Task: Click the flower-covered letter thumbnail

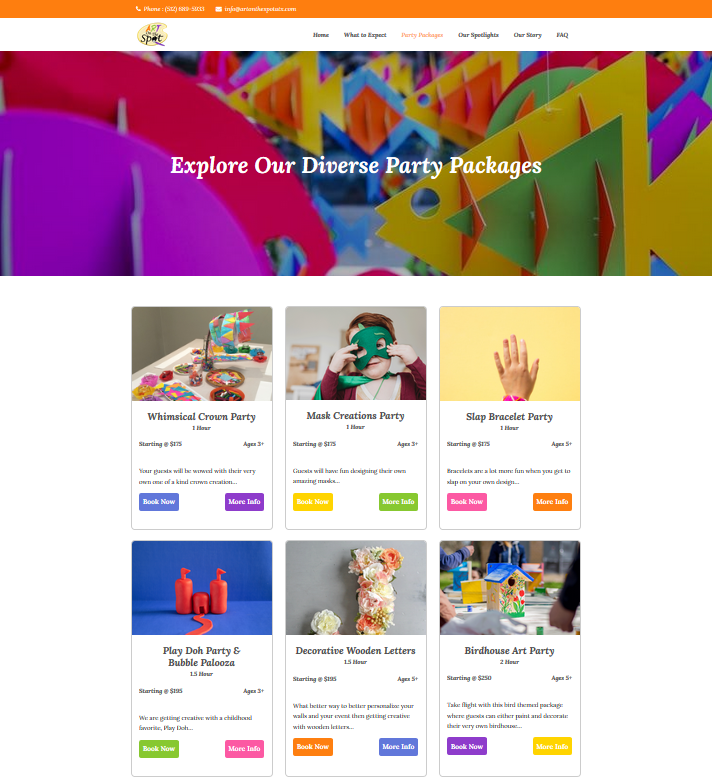Action: click(356, 588)
